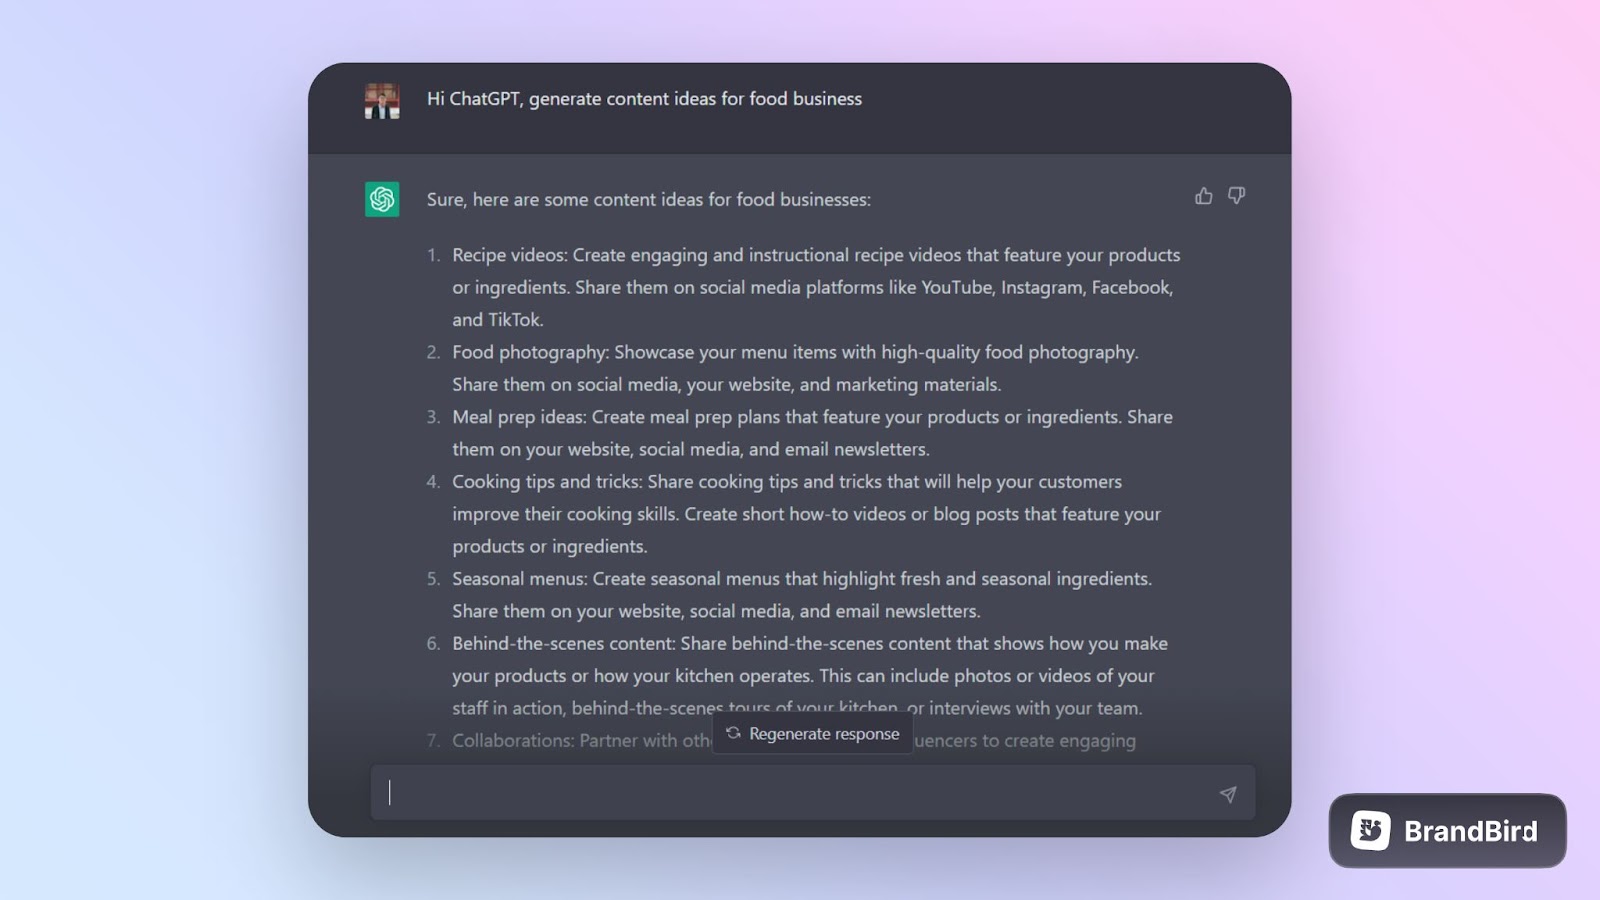Click the green ChatGPT logo avatar
The width and height of the screenshot is (1600, 900).
click(382, 199)
